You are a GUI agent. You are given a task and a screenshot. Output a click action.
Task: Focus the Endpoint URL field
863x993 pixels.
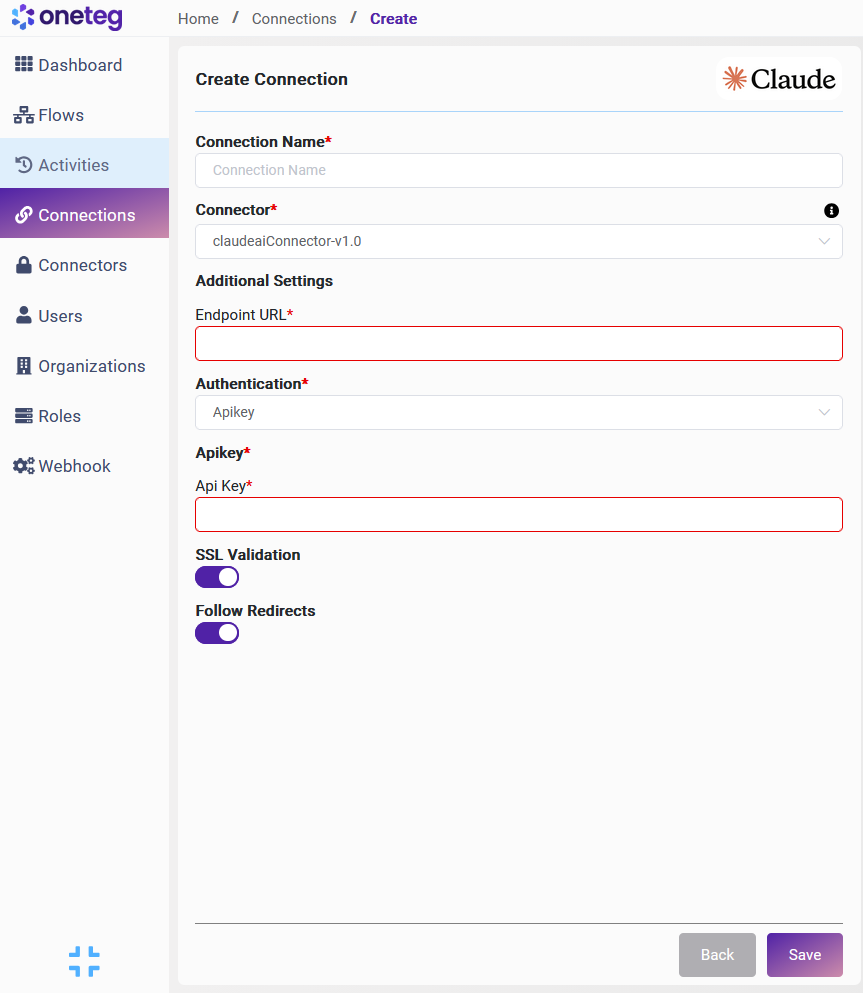pyautogui.click(x=518, y=343)
